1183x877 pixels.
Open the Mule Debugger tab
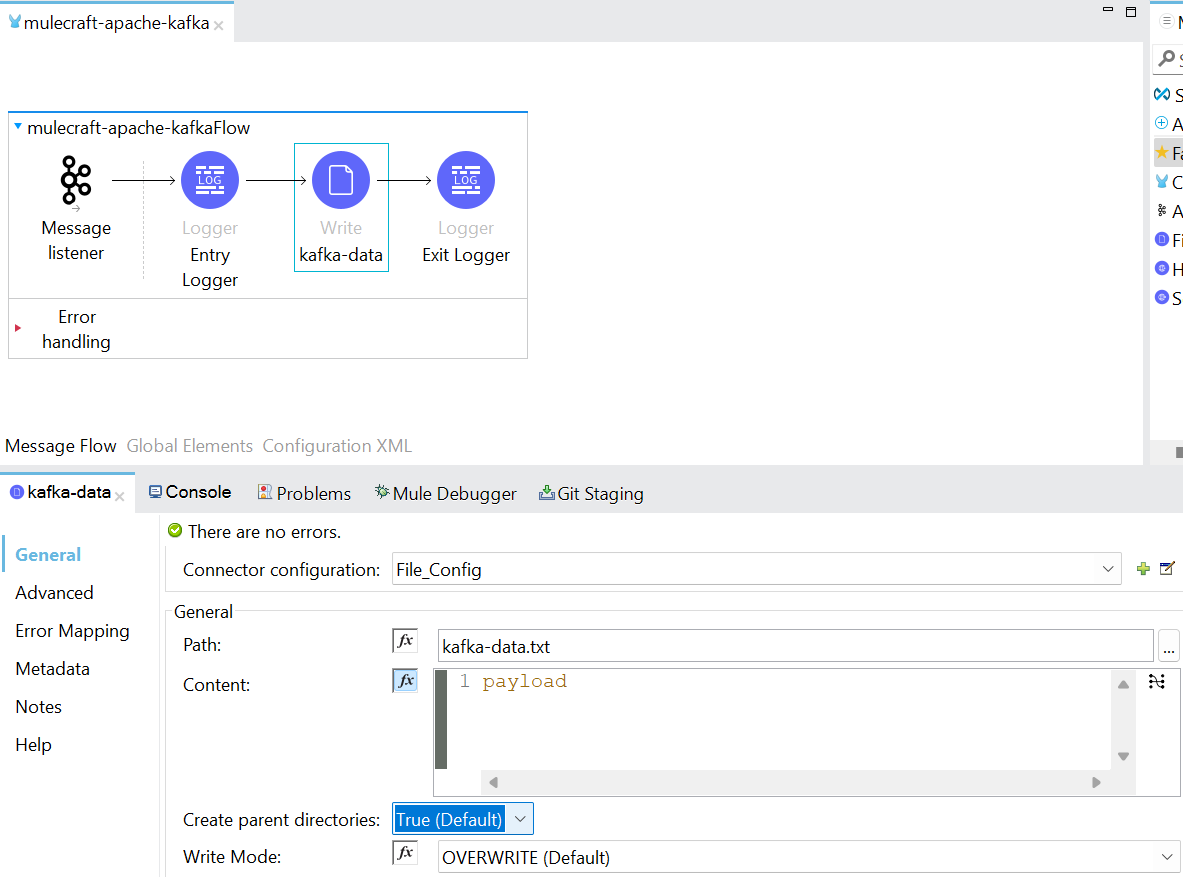coord(446,493)
